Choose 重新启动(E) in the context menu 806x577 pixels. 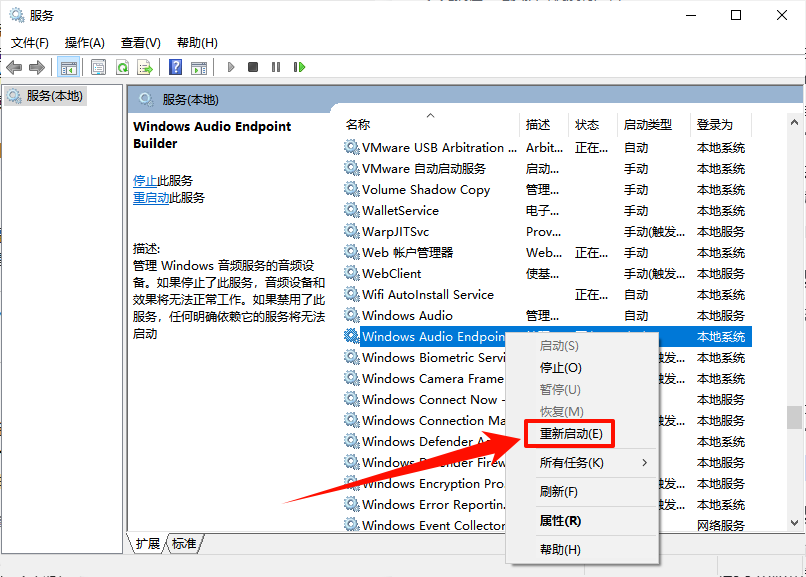[x=571, y=434]
